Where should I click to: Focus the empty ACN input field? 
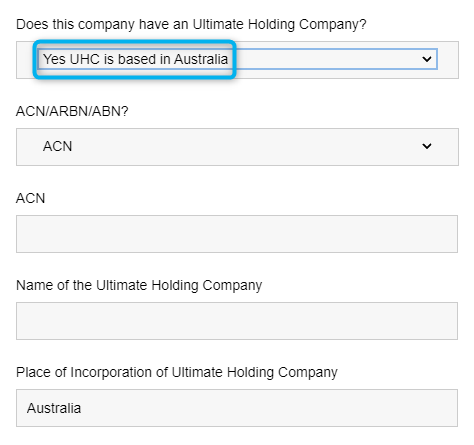click(237, 234)
